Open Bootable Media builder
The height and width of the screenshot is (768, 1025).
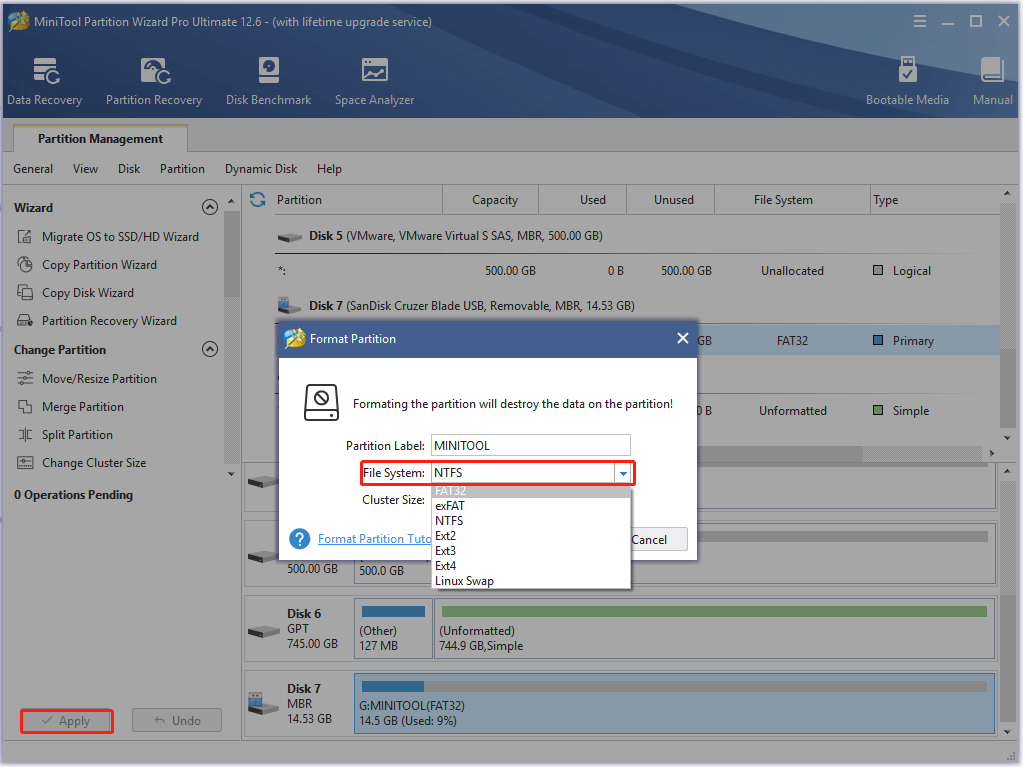(x=907, y=81)
